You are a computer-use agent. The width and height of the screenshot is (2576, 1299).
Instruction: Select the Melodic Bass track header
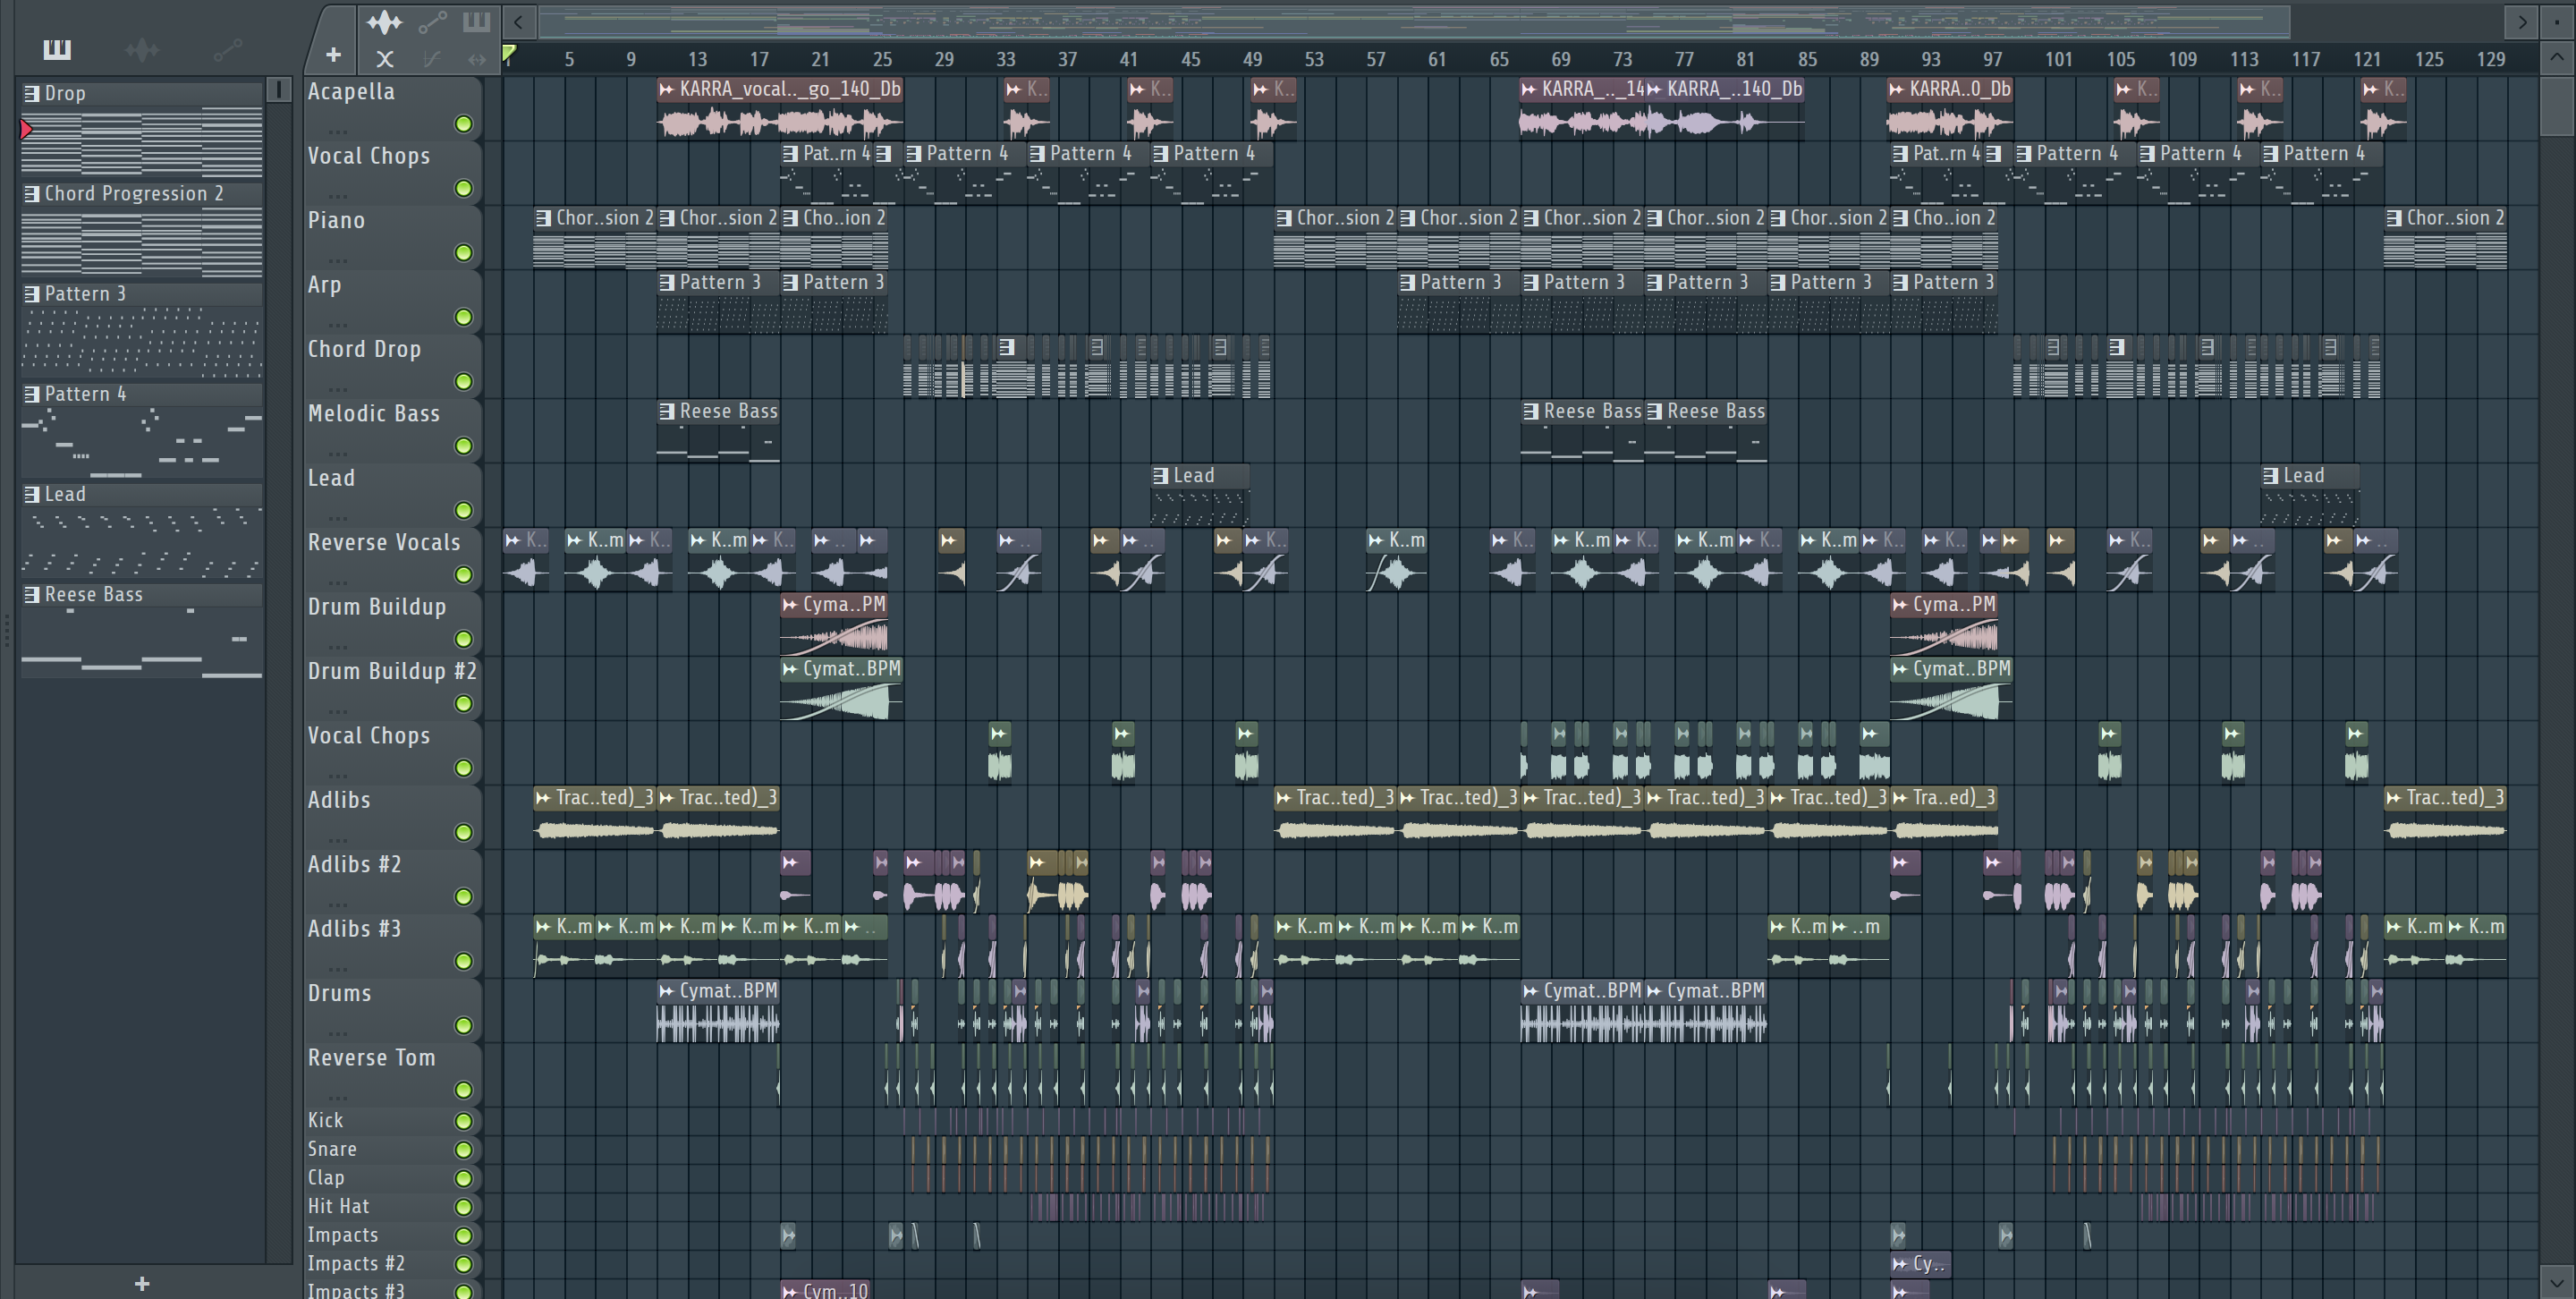[393, 429]
